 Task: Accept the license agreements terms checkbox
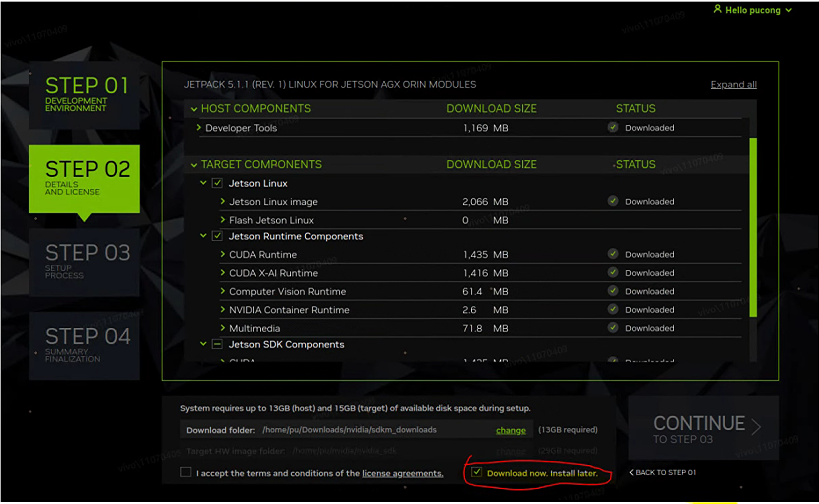185,472
